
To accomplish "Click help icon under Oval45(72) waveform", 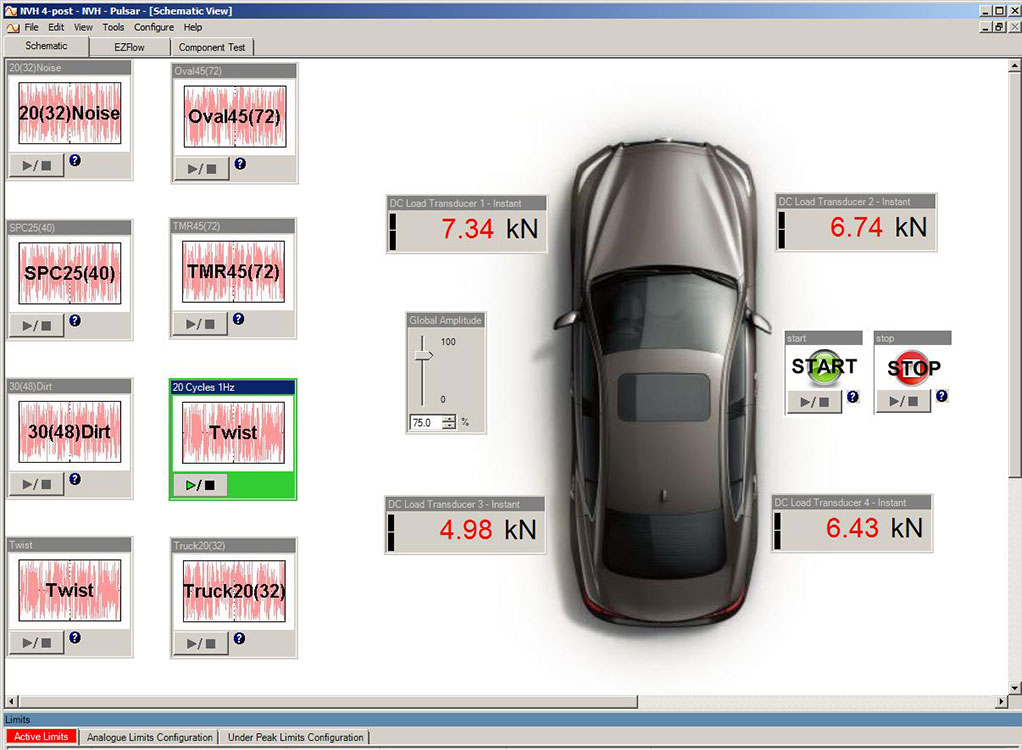I will (x=240, y=163).
